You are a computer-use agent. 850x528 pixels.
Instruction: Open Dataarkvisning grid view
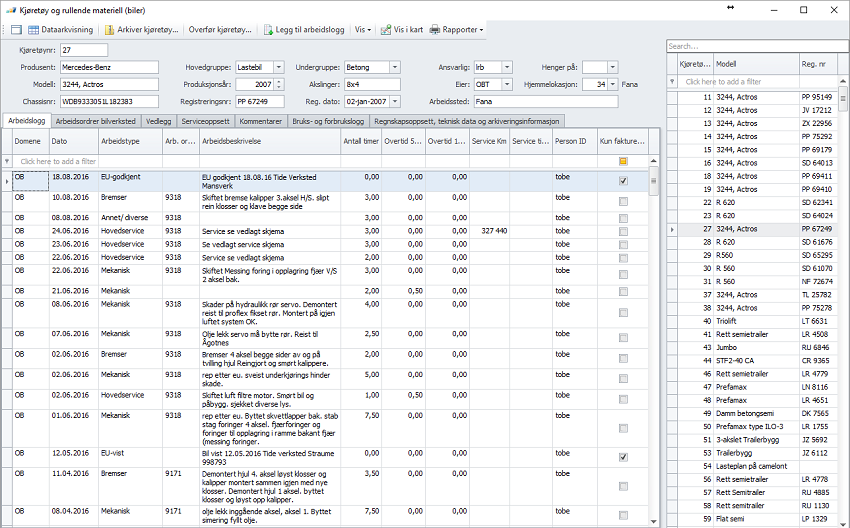pyautogui.click(x=60, y=30)
